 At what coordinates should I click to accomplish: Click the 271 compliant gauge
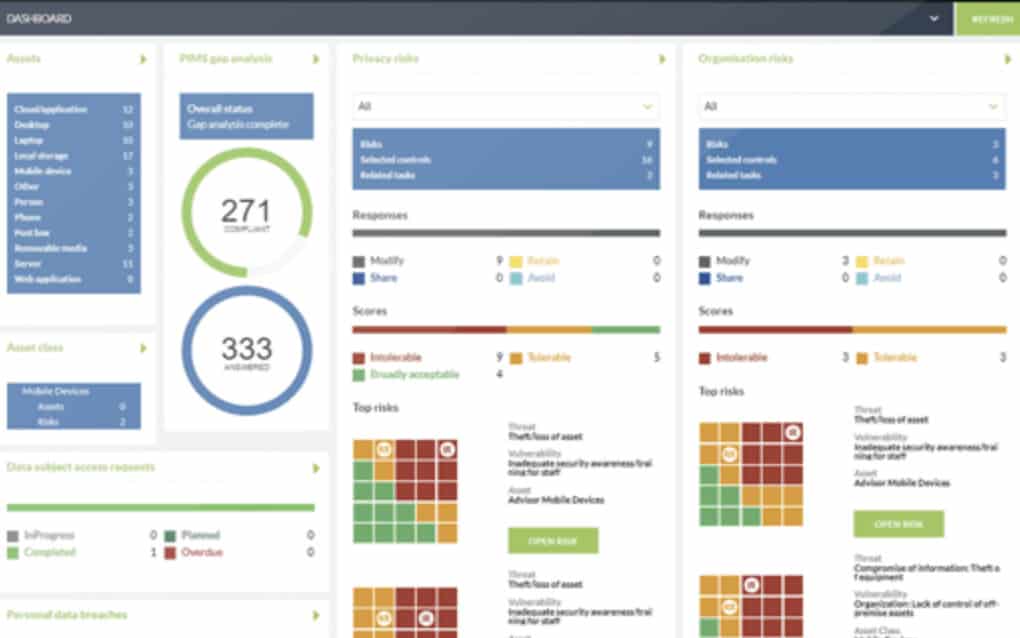(x=247, y=213)
